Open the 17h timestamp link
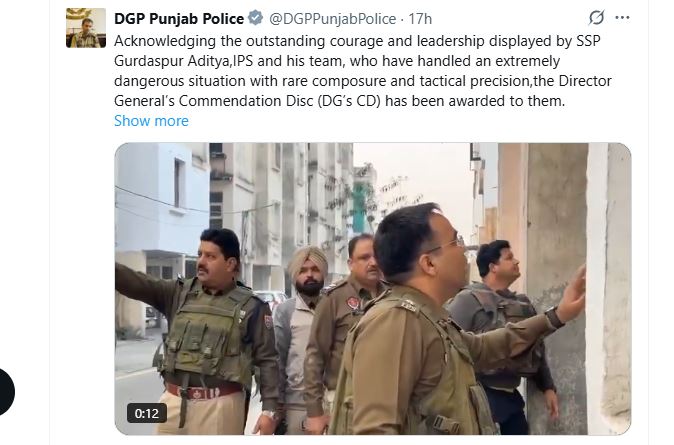The image size is (674, 445). pyautogui.click(x=420, y=18)
